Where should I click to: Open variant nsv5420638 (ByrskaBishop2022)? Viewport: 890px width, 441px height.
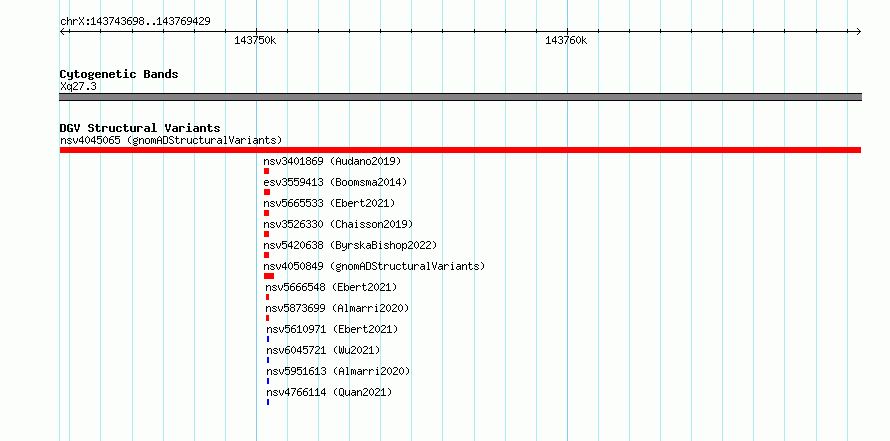click(350, 245)
